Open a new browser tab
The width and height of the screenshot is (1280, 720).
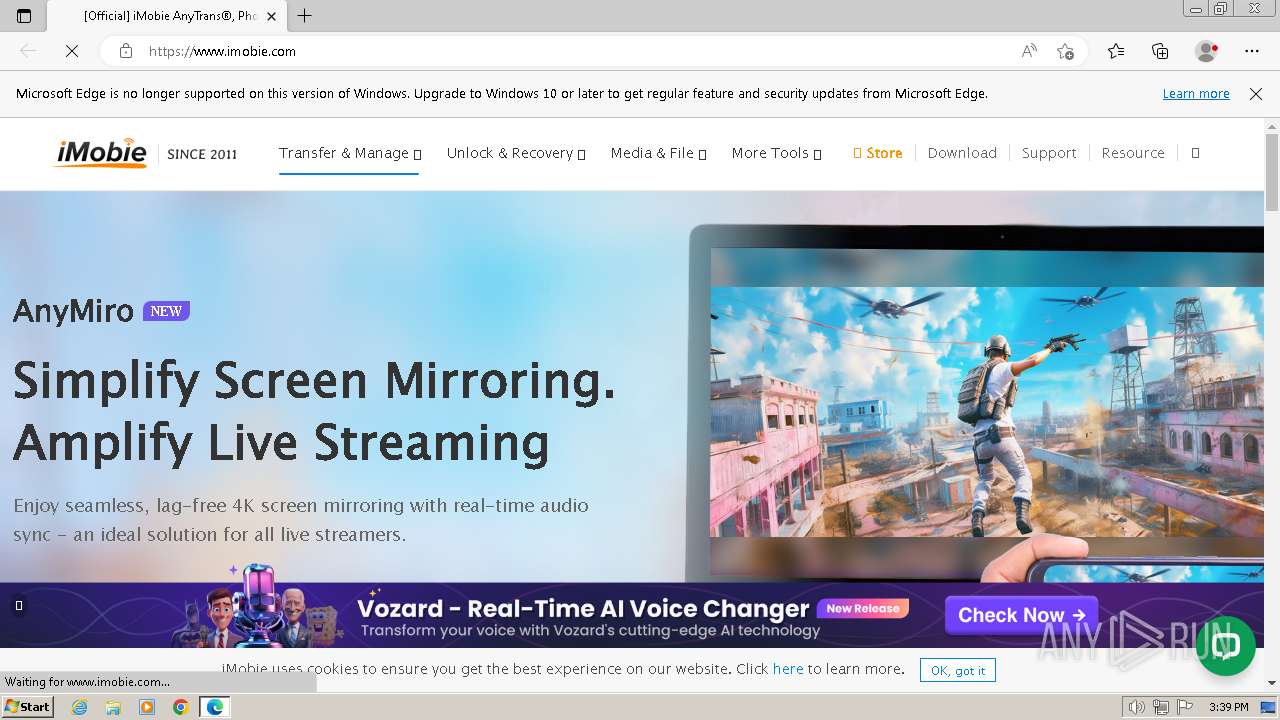click(x=305, y=16)
